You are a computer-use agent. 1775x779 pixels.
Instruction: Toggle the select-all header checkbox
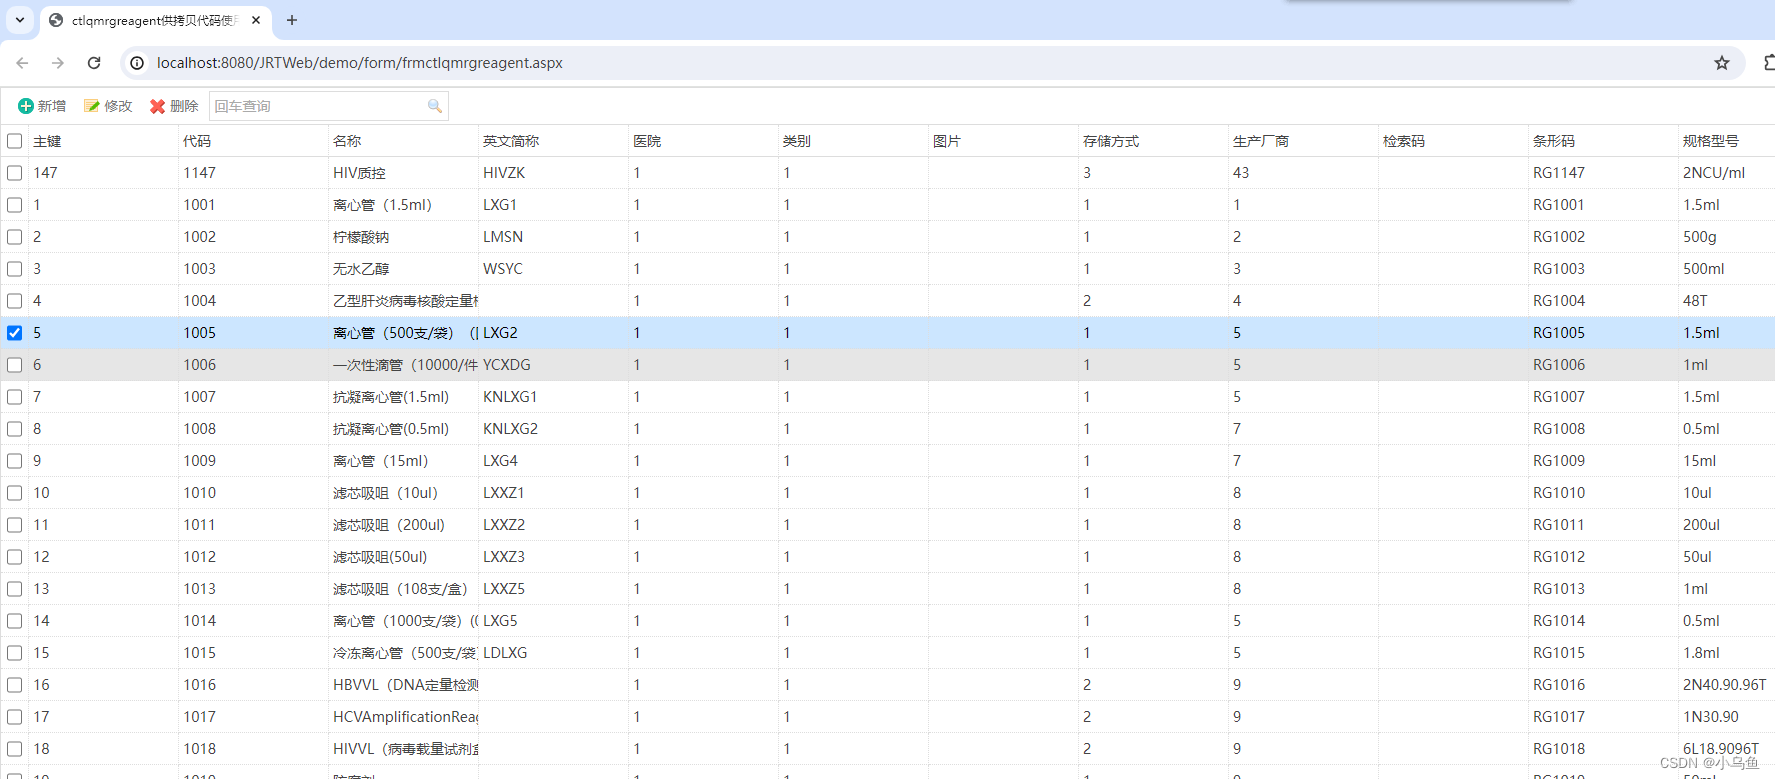coord(14,141)
